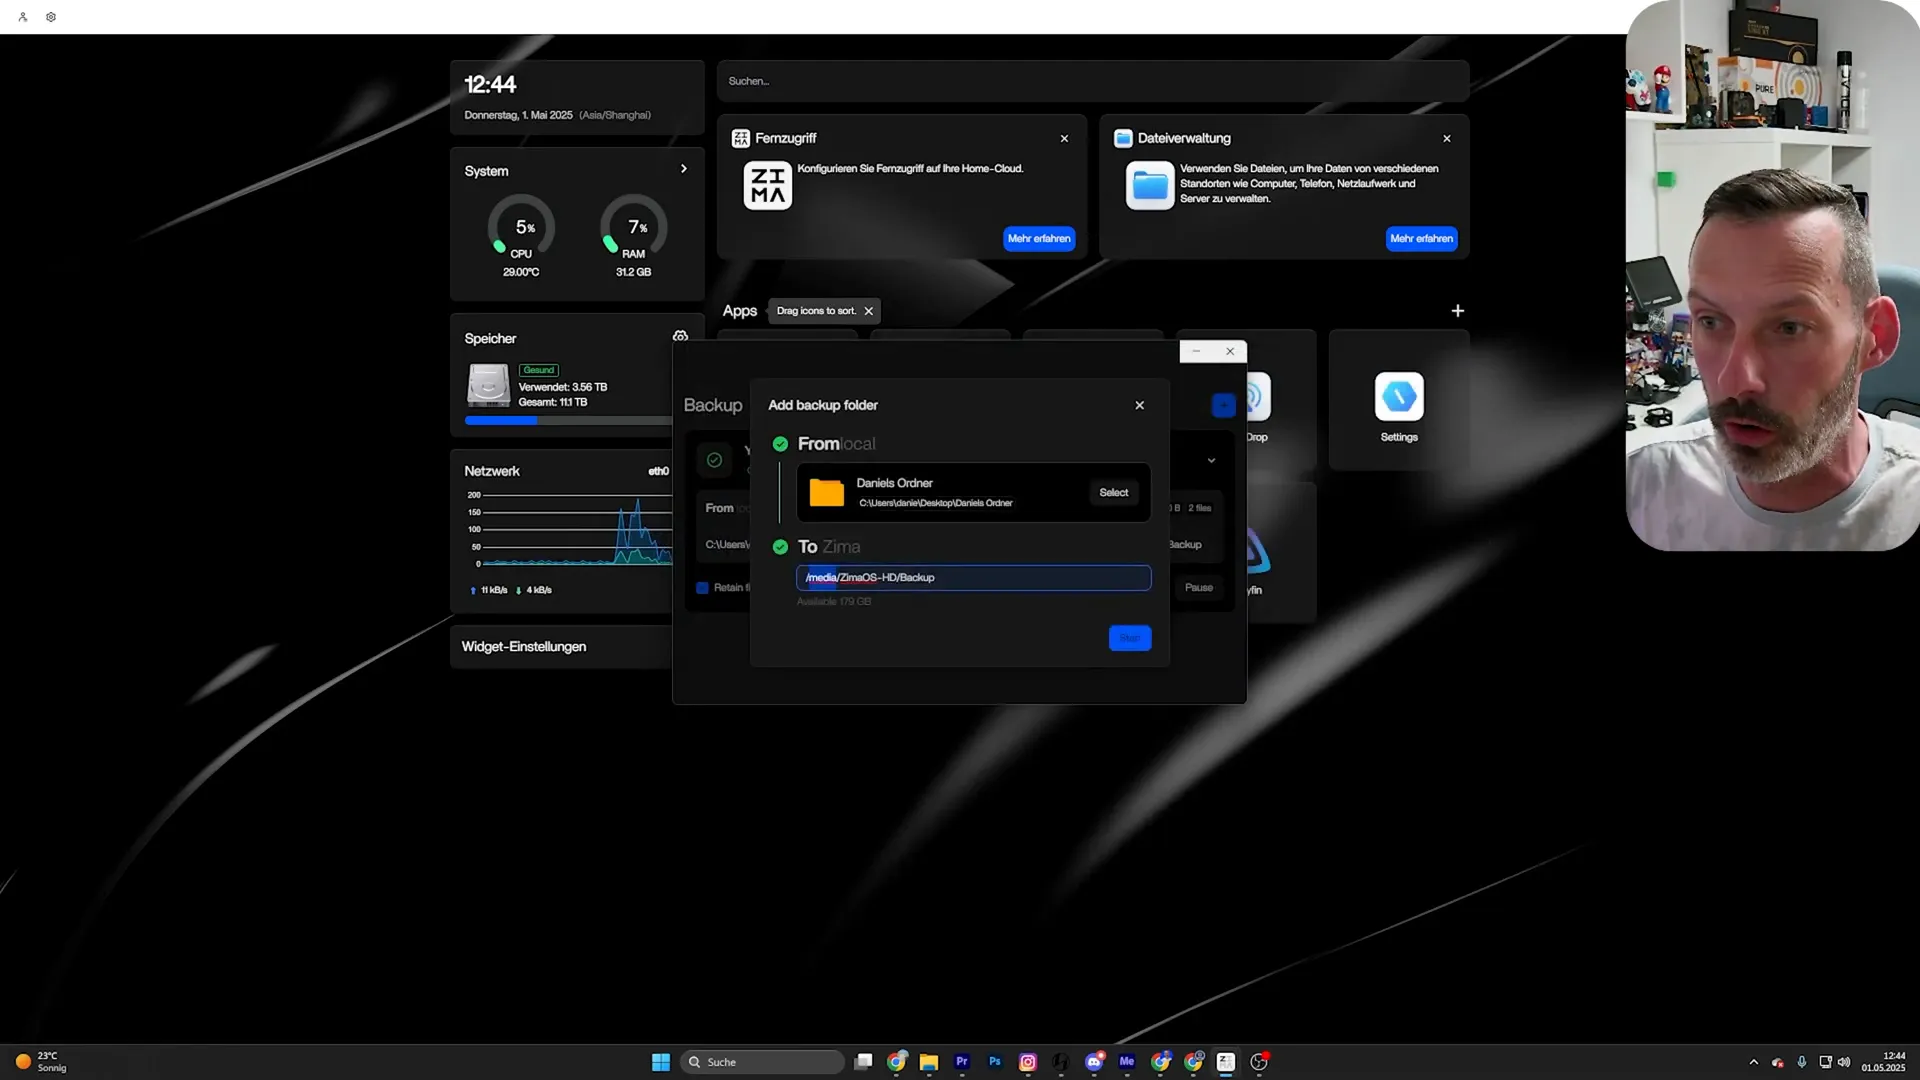Open the weather widget showing 23°C Sonnig
The image size is (1920, 1080).
tap(42, 1062)
